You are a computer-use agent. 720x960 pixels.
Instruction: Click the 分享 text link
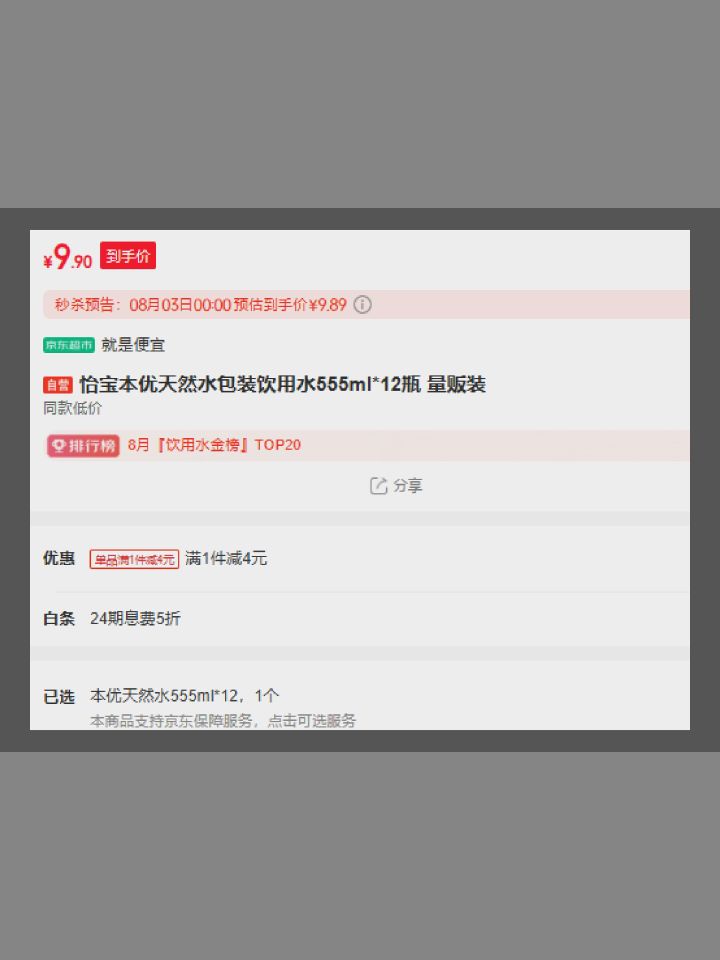[x=408, y=486]
